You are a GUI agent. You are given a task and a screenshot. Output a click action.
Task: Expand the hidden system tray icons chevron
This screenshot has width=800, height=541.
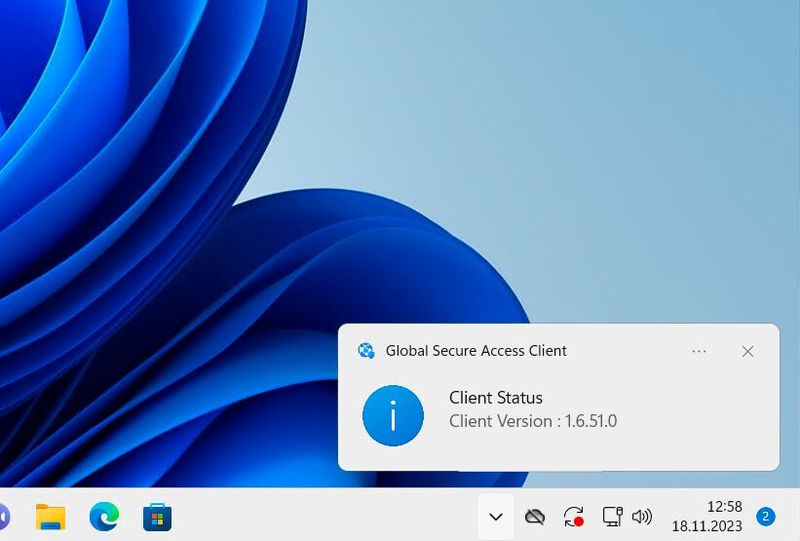(x=496, y=517)
